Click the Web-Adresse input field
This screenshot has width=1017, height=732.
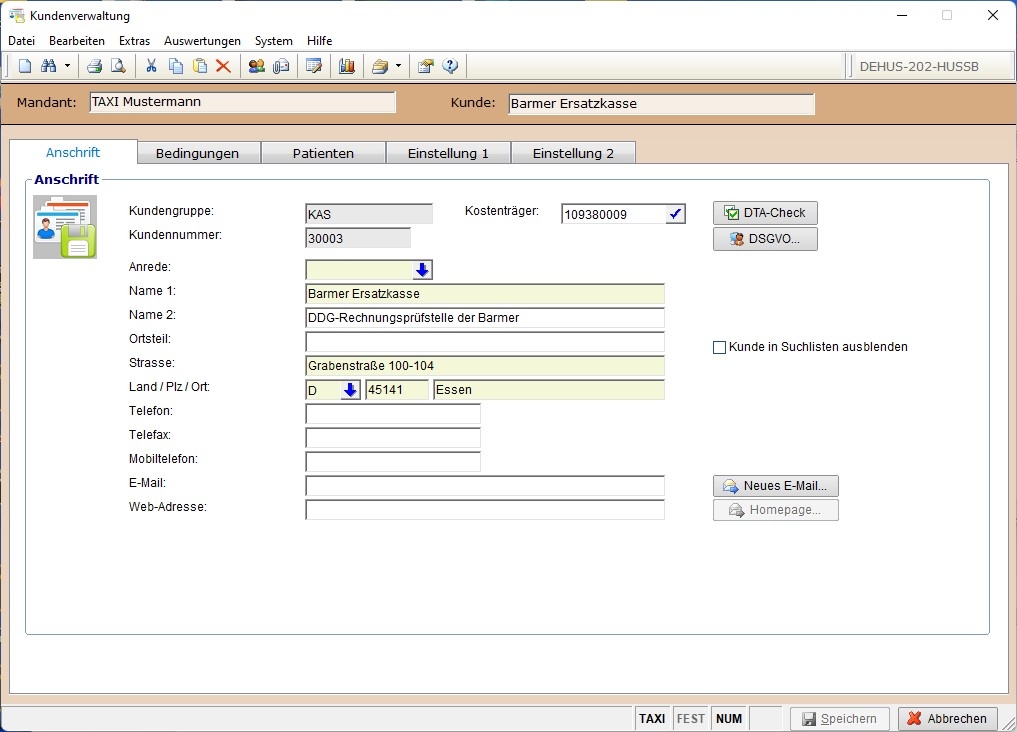point(485,510)
